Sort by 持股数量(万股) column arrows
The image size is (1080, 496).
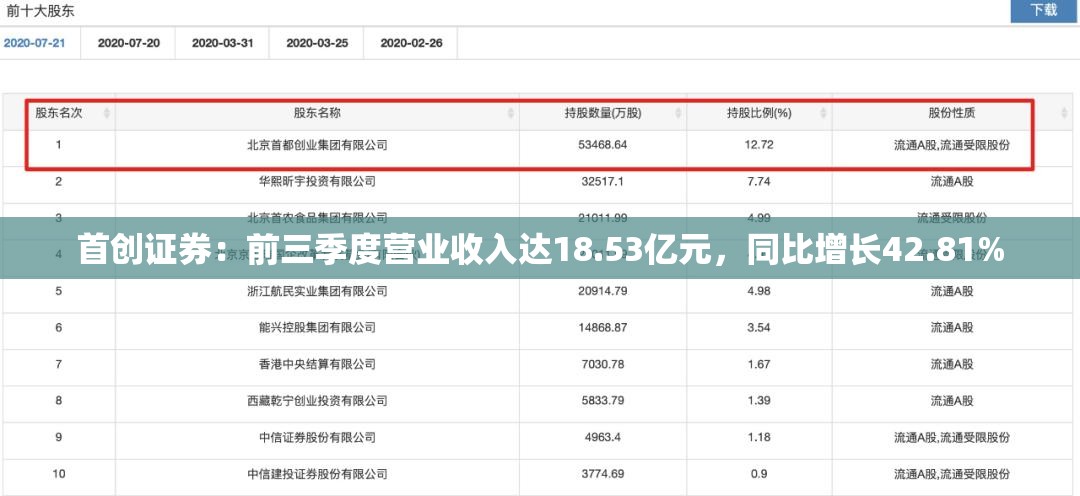pos(678,113)
